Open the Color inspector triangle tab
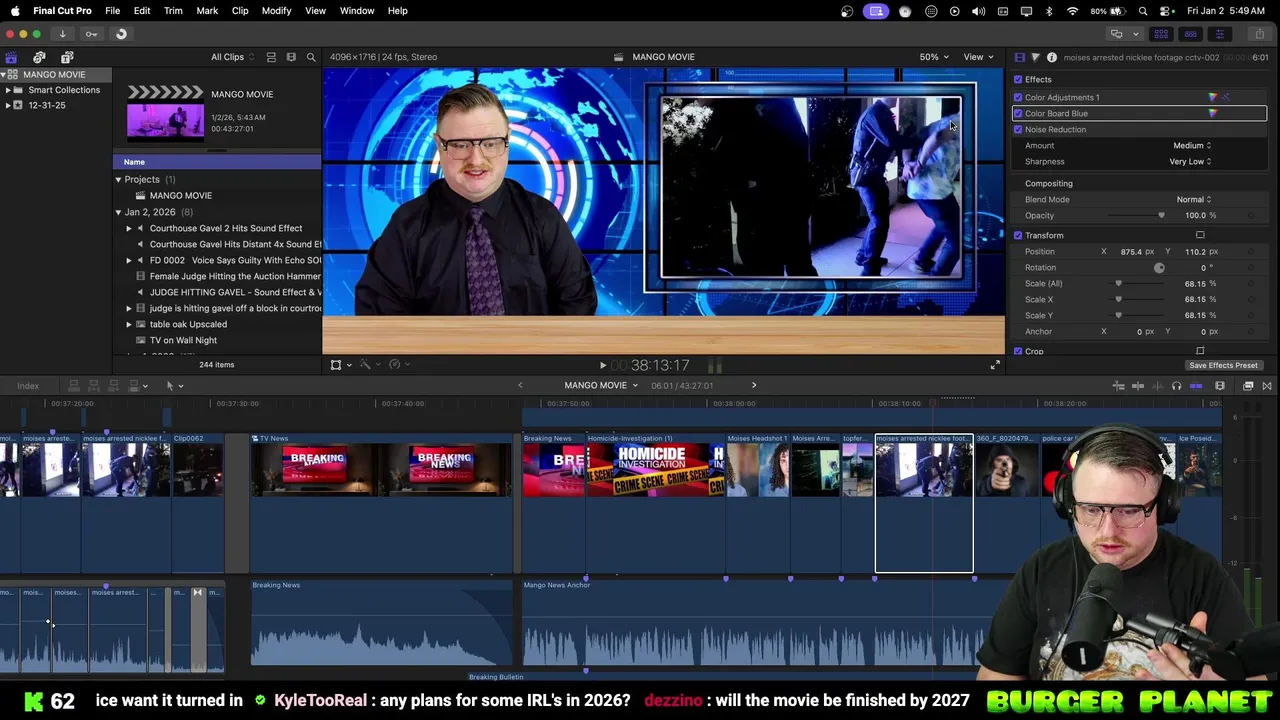Viewport: 1280px width, 720px height. (1036, 57)
